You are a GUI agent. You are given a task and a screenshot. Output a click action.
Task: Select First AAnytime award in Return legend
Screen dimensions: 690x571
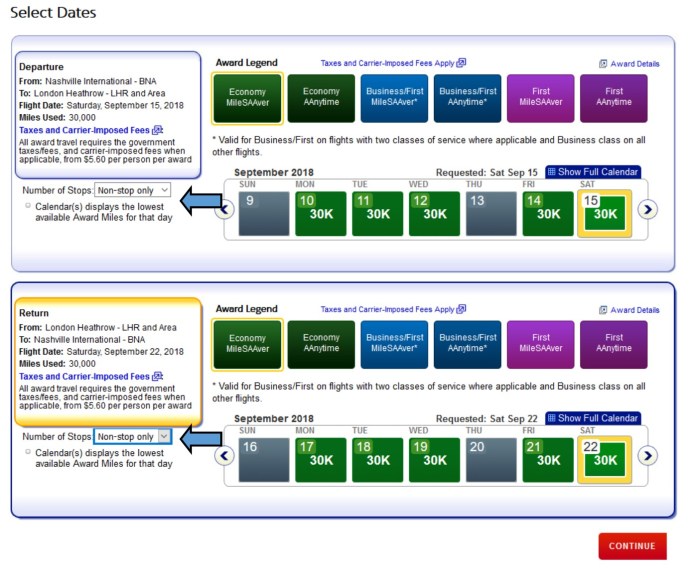(613, 344)
